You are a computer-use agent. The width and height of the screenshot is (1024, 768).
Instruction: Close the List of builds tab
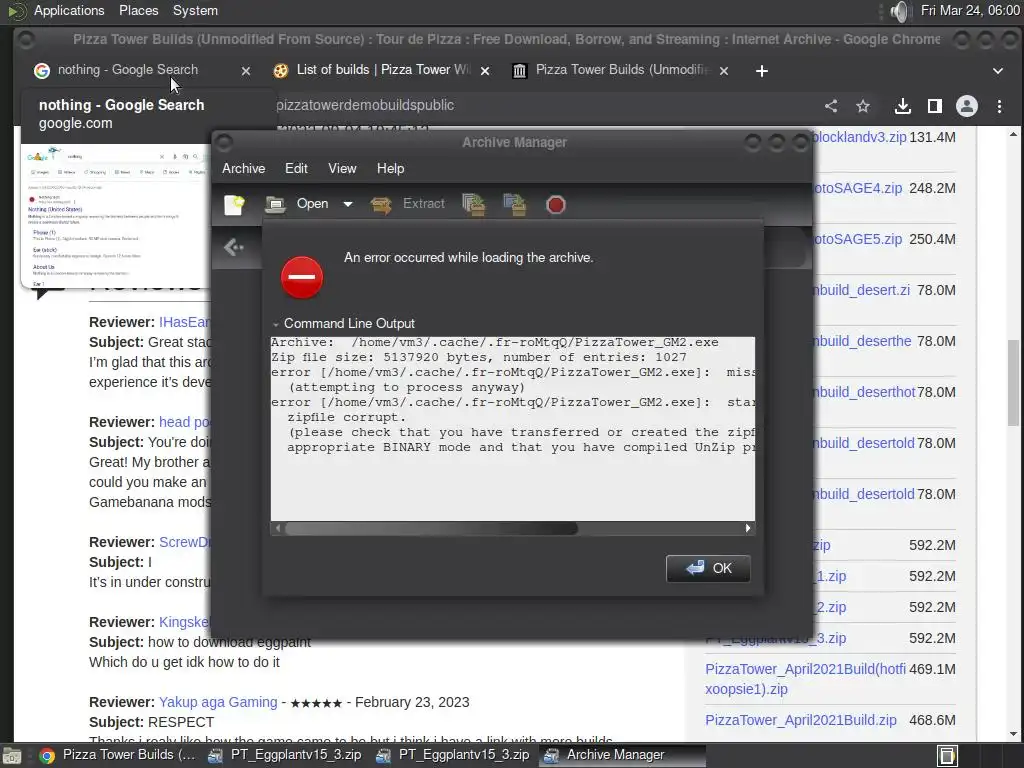point(485,71)
